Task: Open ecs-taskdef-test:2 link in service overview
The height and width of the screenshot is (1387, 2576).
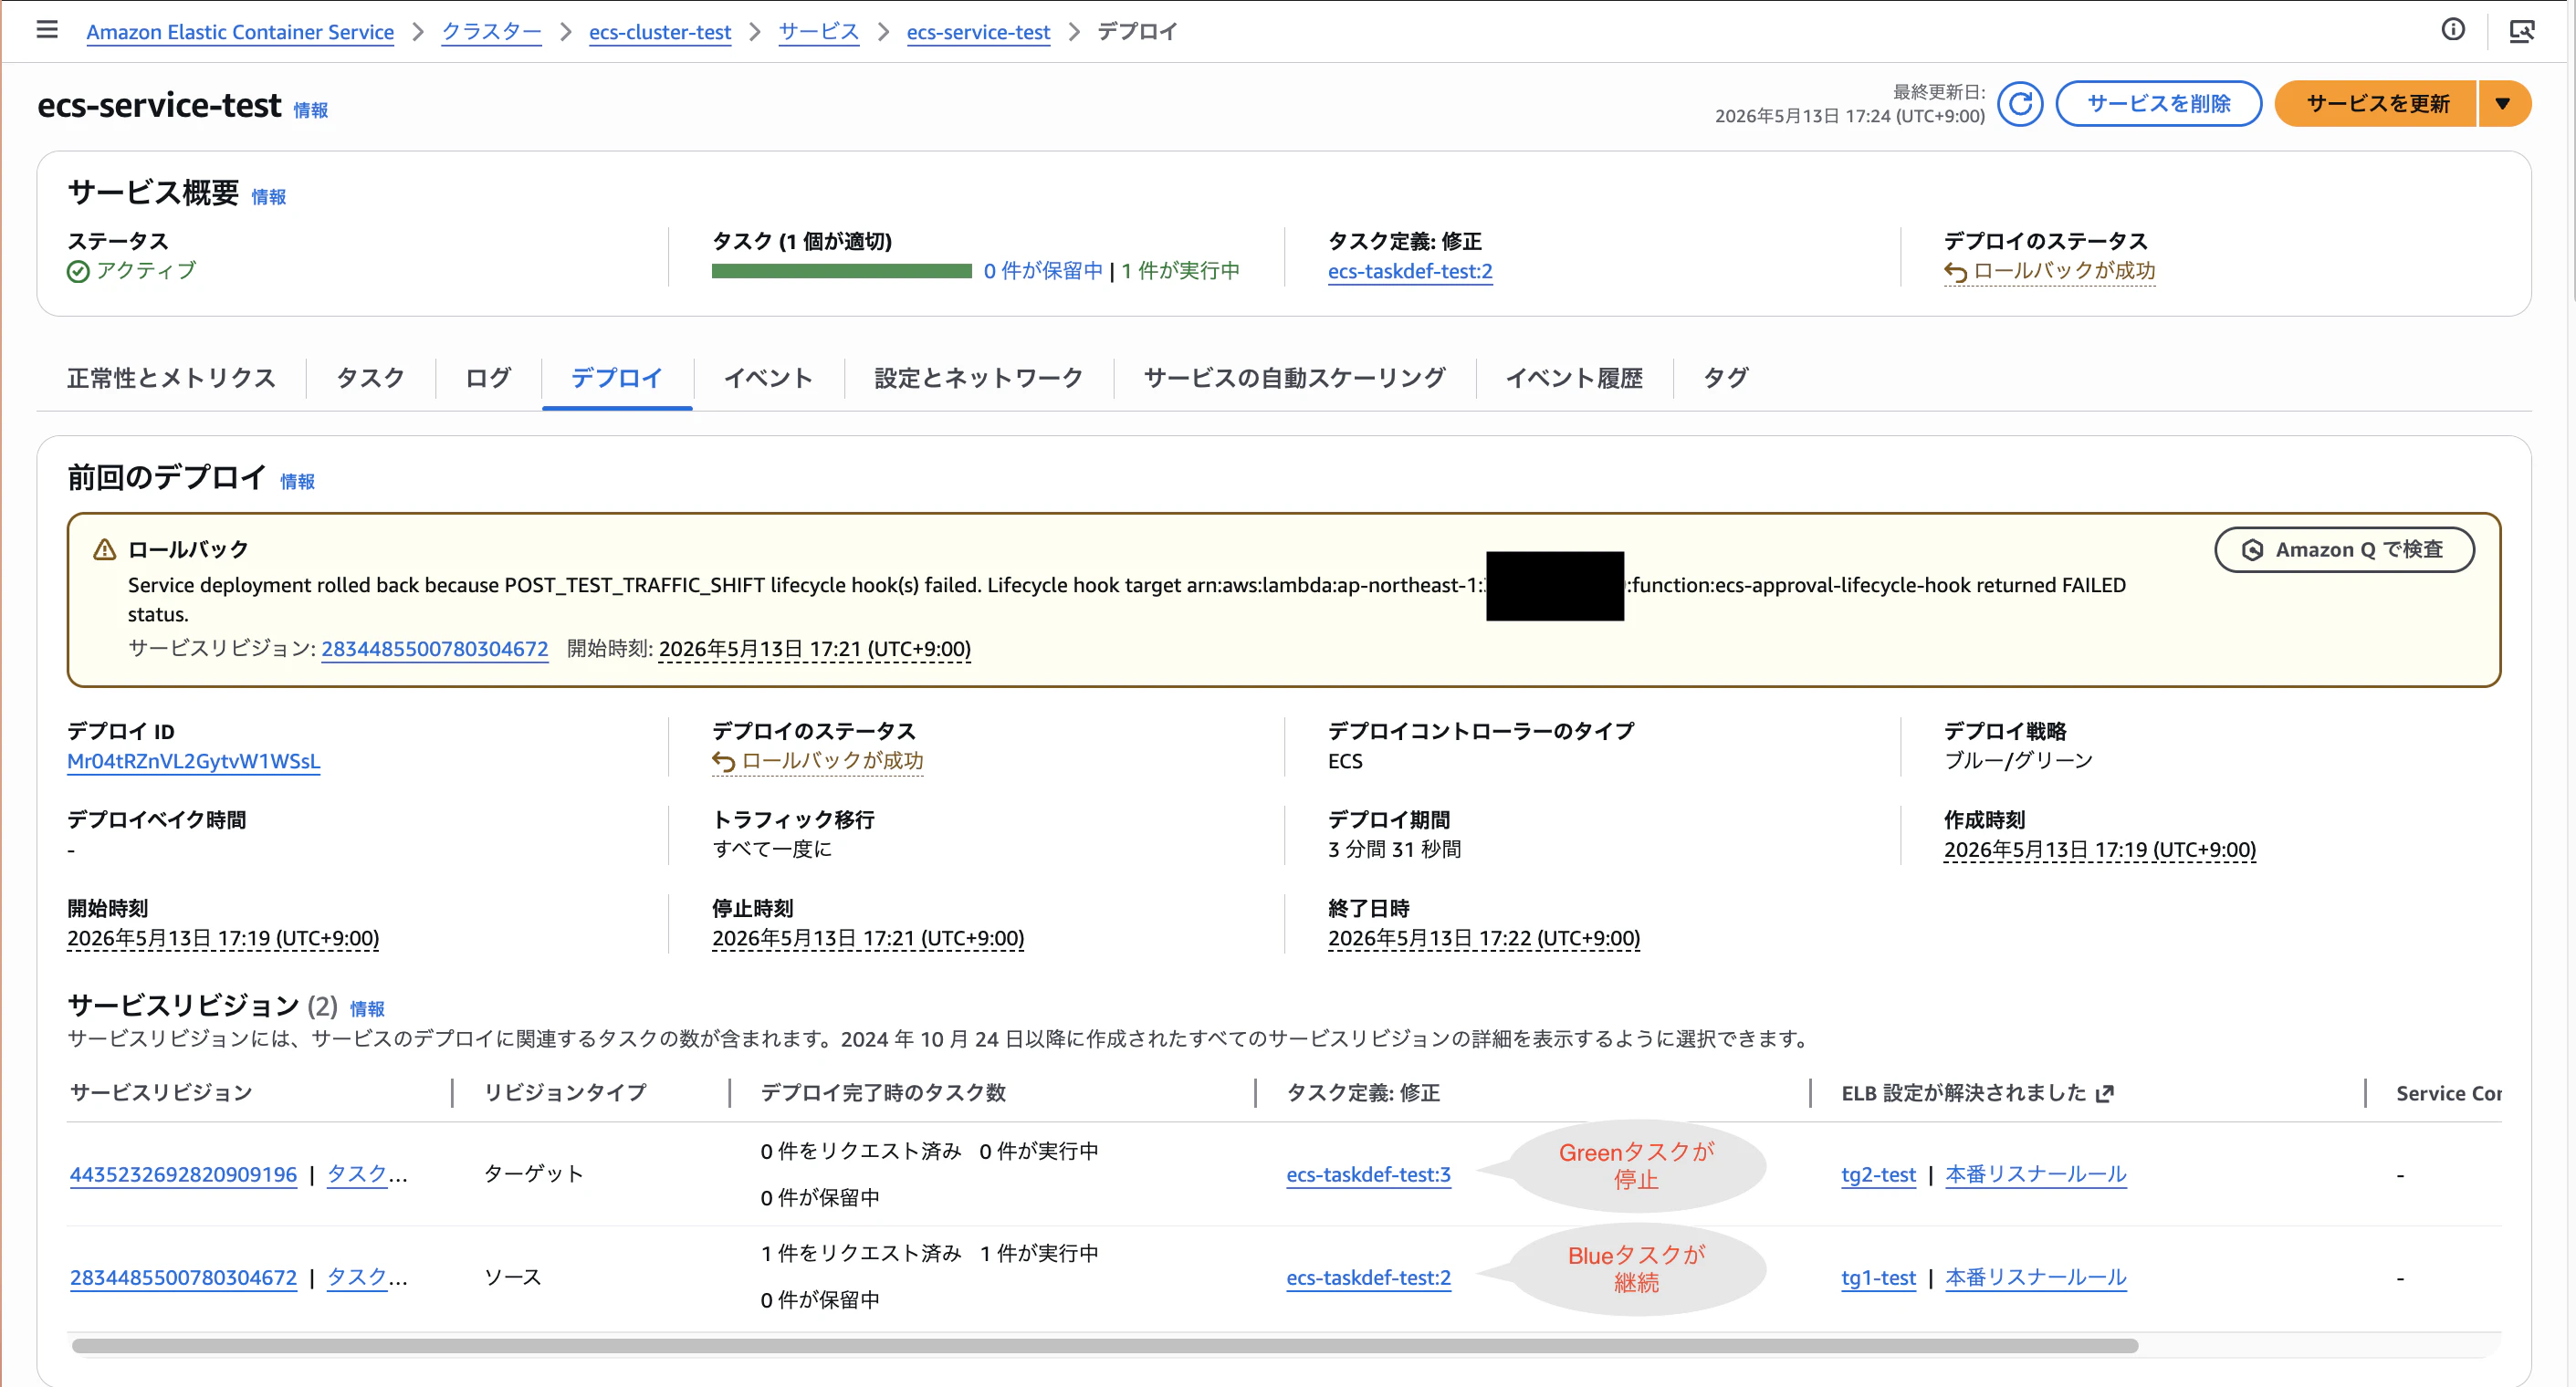Action: 1410,271
